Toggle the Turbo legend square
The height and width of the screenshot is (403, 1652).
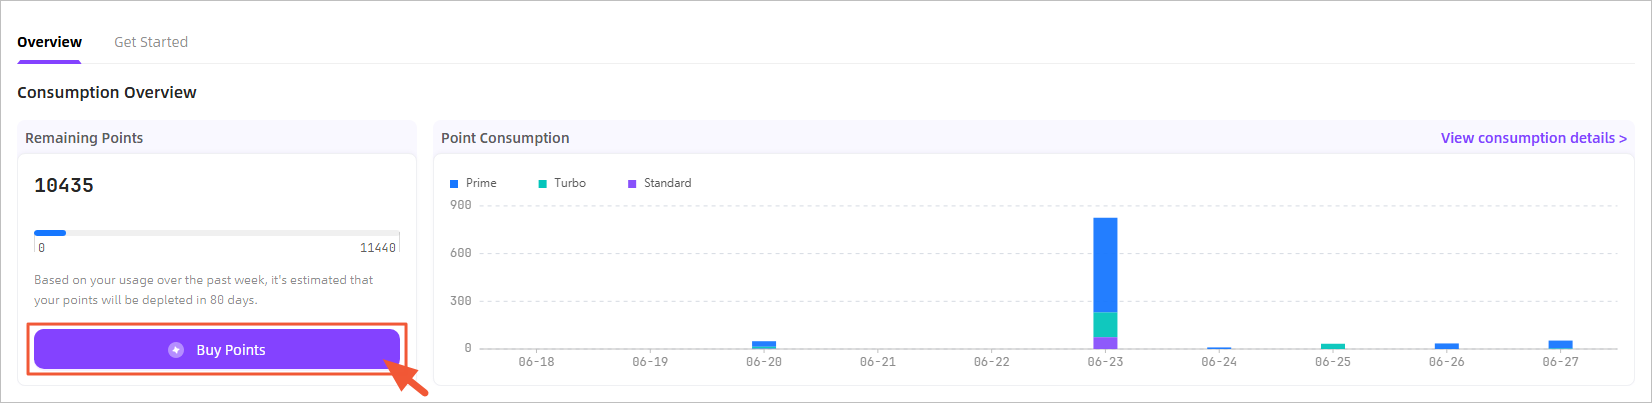543,184
